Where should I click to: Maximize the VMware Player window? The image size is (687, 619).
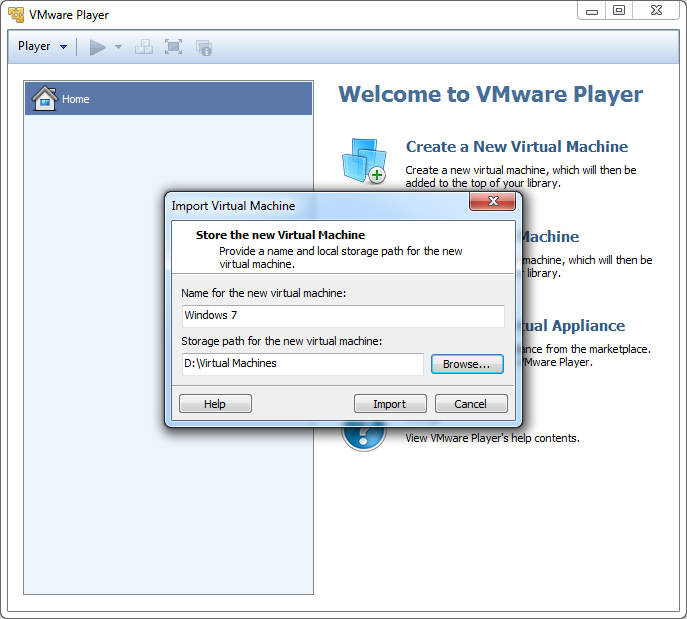click(619, 10)
